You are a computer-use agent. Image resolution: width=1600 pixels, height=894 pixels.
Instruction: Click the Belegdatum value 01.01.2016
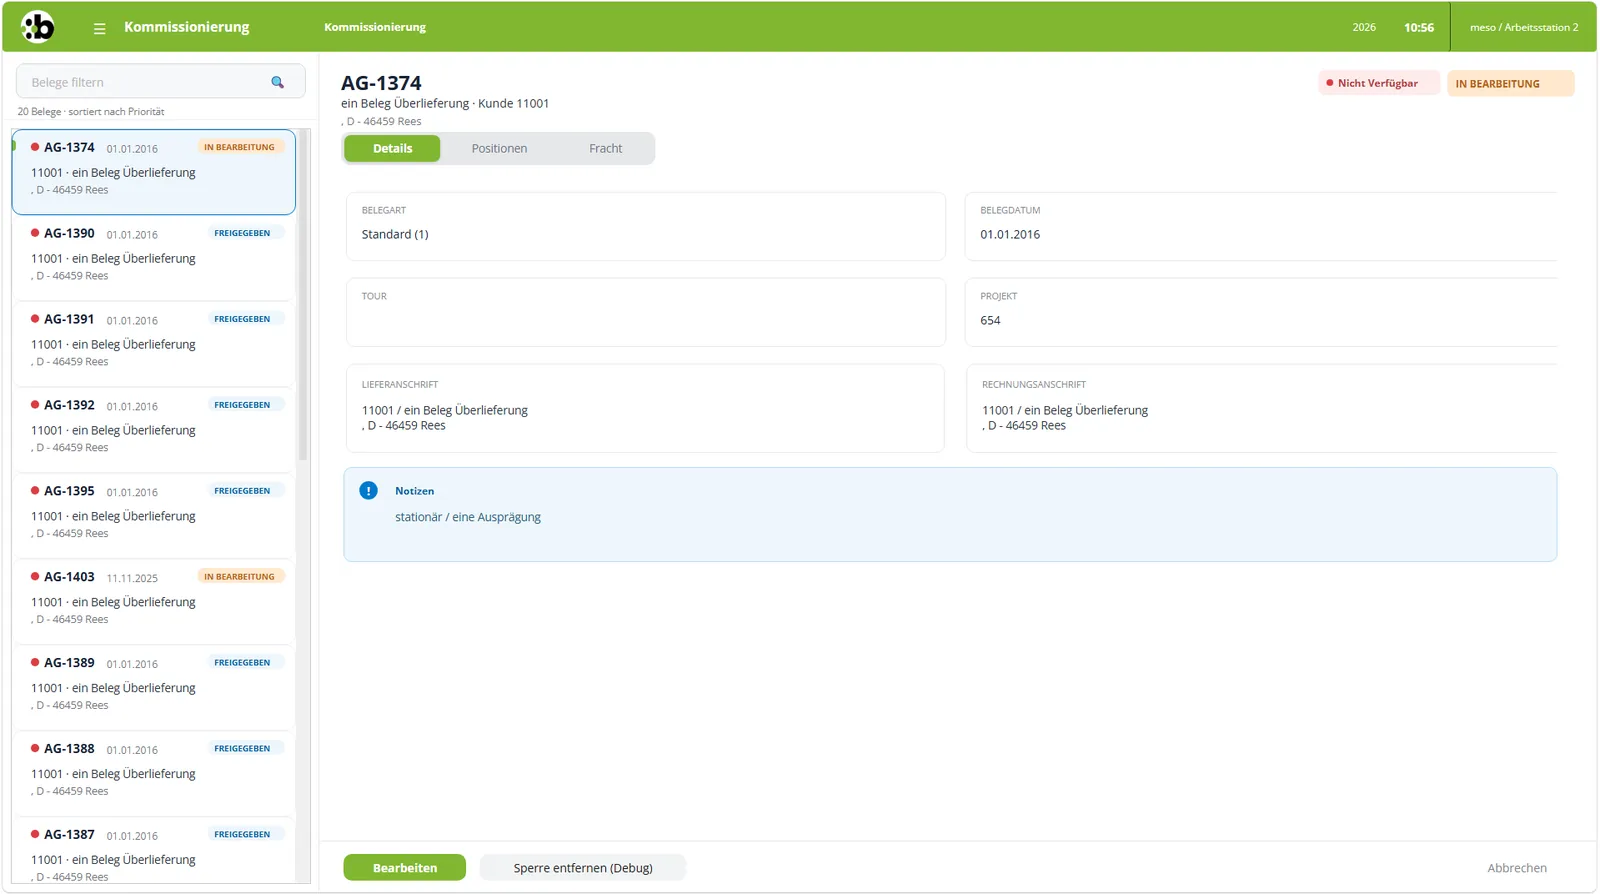point(1010,234)
